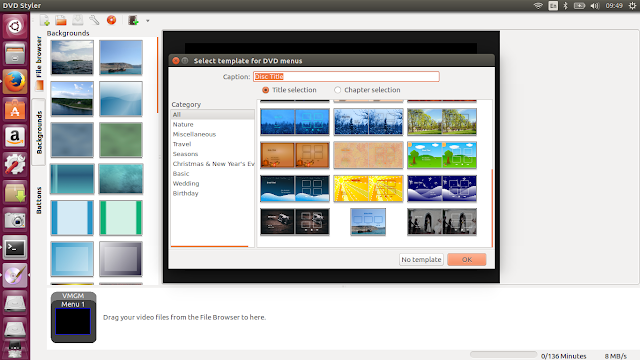Open project settings wrench icon
Screen dimensions: 640x360
tap(94, 20)
